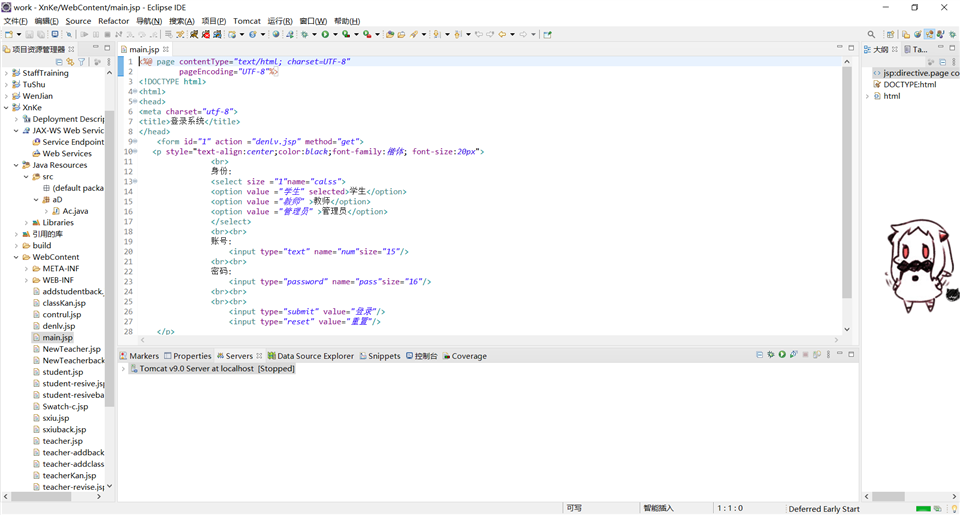Image resolution: width=960 pixels, height=515 pixels.
Task: Click the Open Web Browser globe icon
Action: 276,34
